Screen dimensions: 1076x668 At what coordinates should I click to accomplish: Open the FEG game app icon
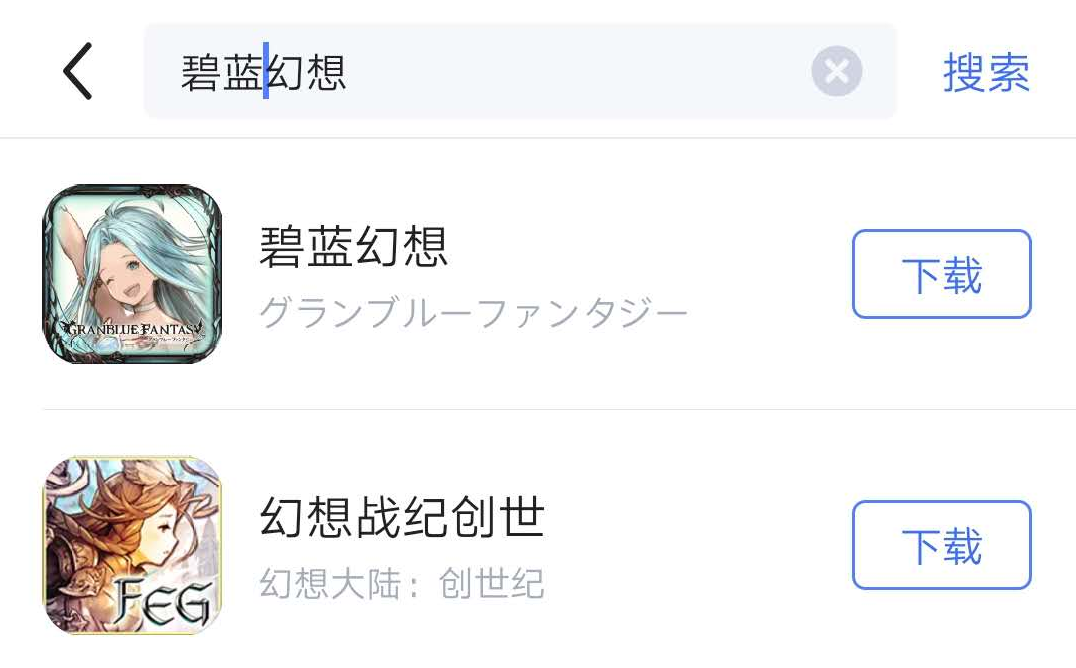point(132,545)
